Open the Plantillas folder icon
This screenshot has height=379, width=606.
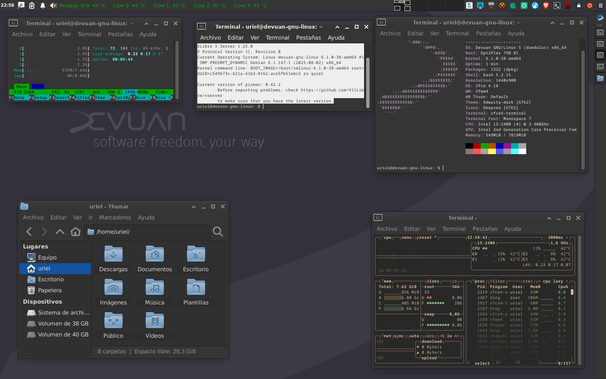196,288
